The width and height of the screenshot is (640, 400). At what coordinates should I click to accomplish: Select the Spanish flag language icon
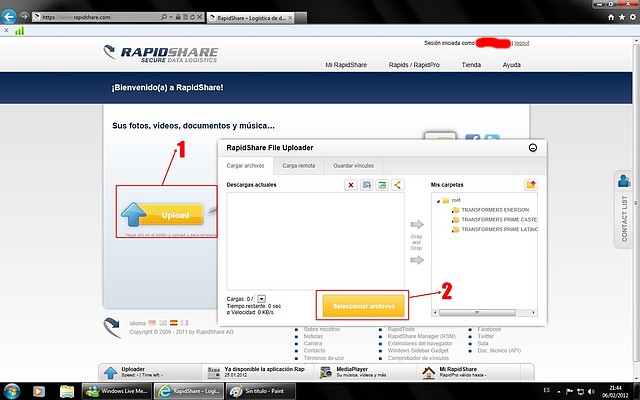click(174, 323)
